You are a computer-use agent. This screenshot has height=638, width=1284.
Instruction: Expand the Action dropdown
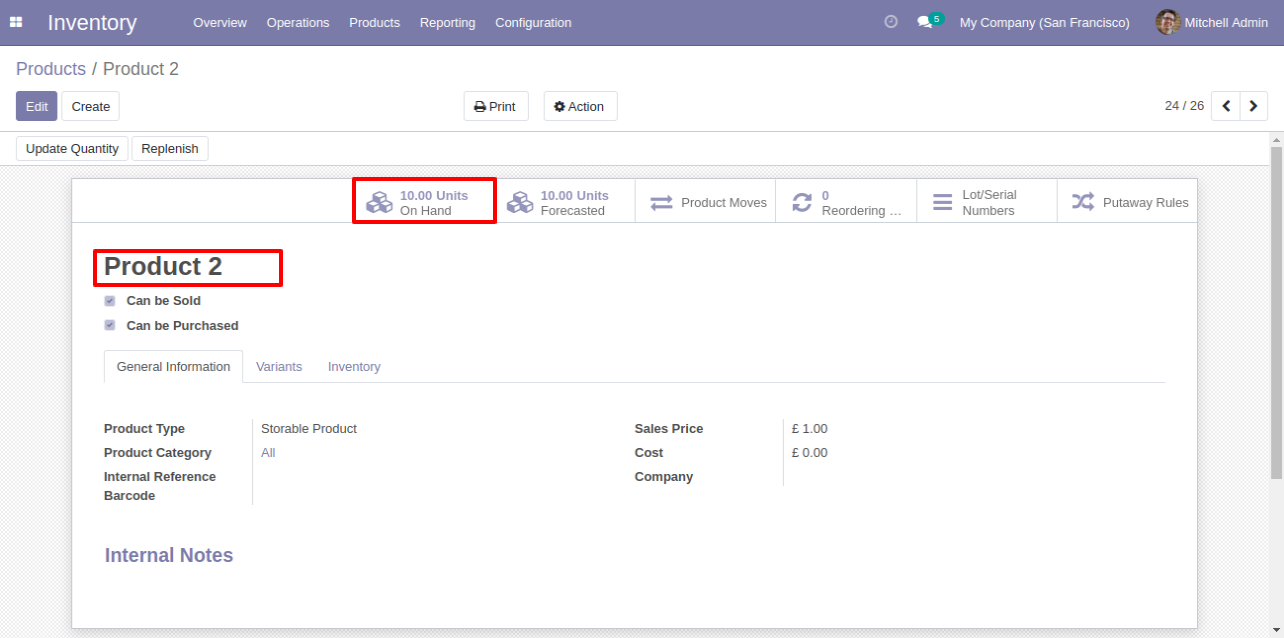point(580,106)
